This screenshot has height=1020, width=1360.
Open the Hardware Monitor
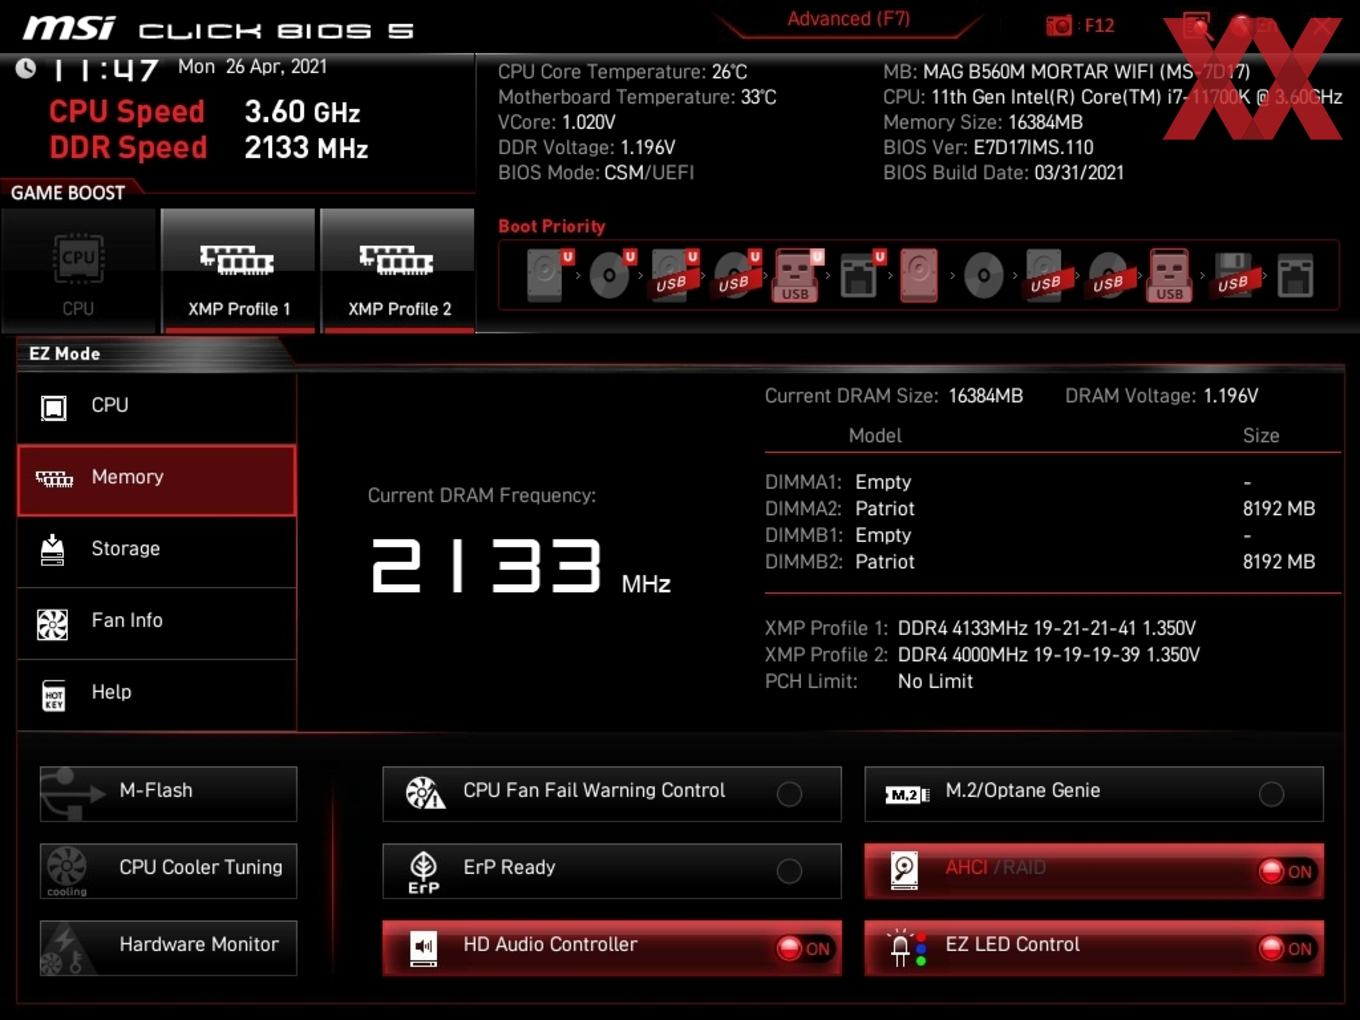tap(168, 948)
